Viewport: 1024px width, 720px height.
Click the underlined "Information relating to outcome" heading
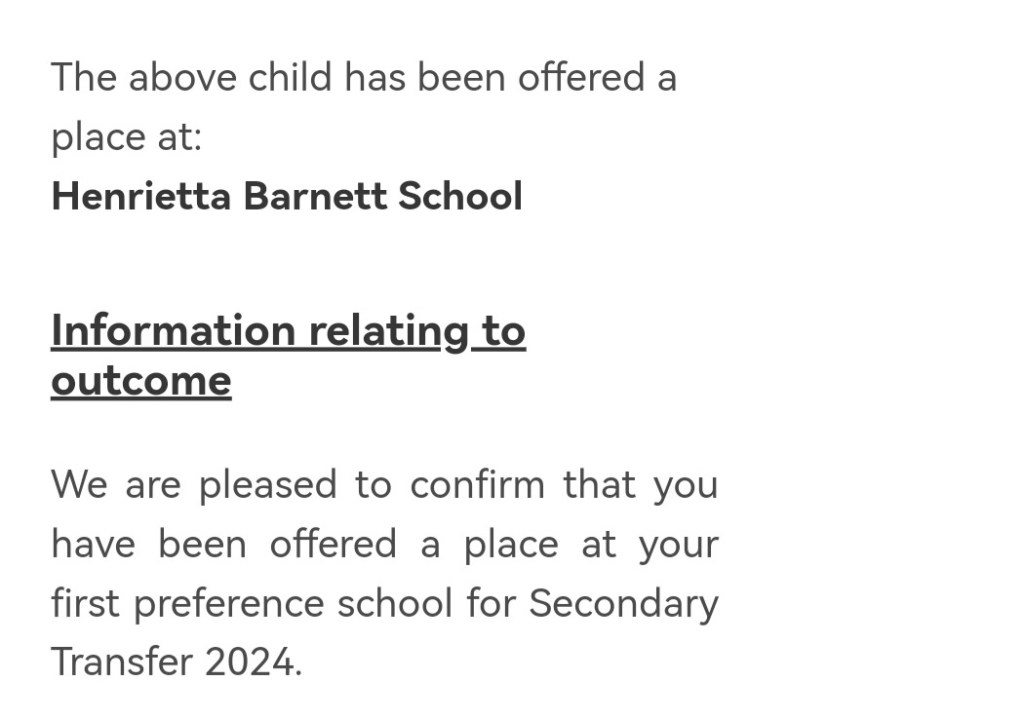click(x=288, y=332)
